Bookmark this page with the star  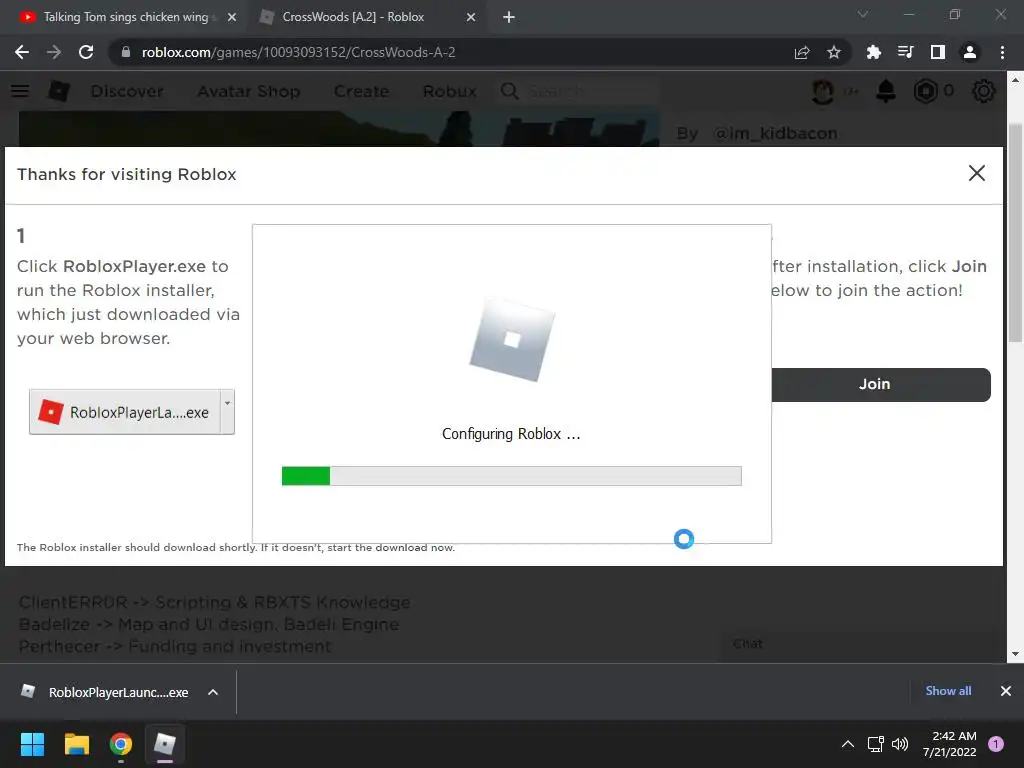pyautogui.click(x=834, y=52)
